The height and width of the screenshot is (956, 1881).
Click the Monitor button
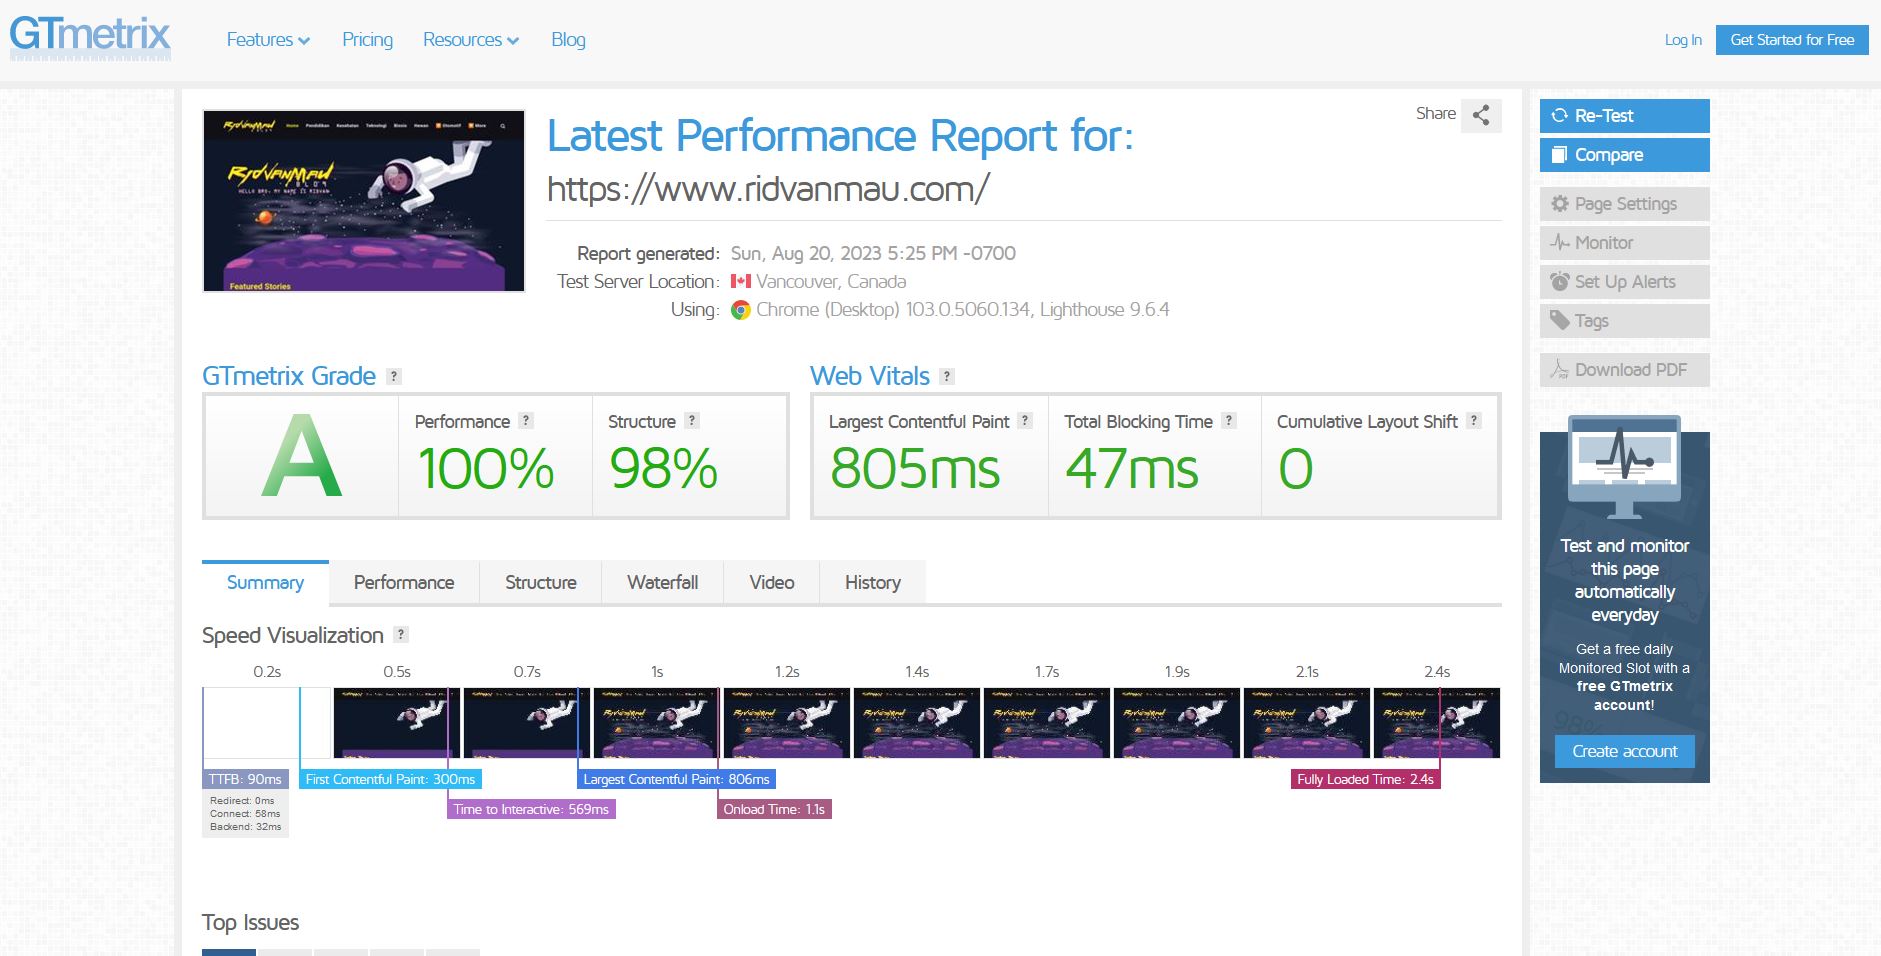[x=1624, y=243]
